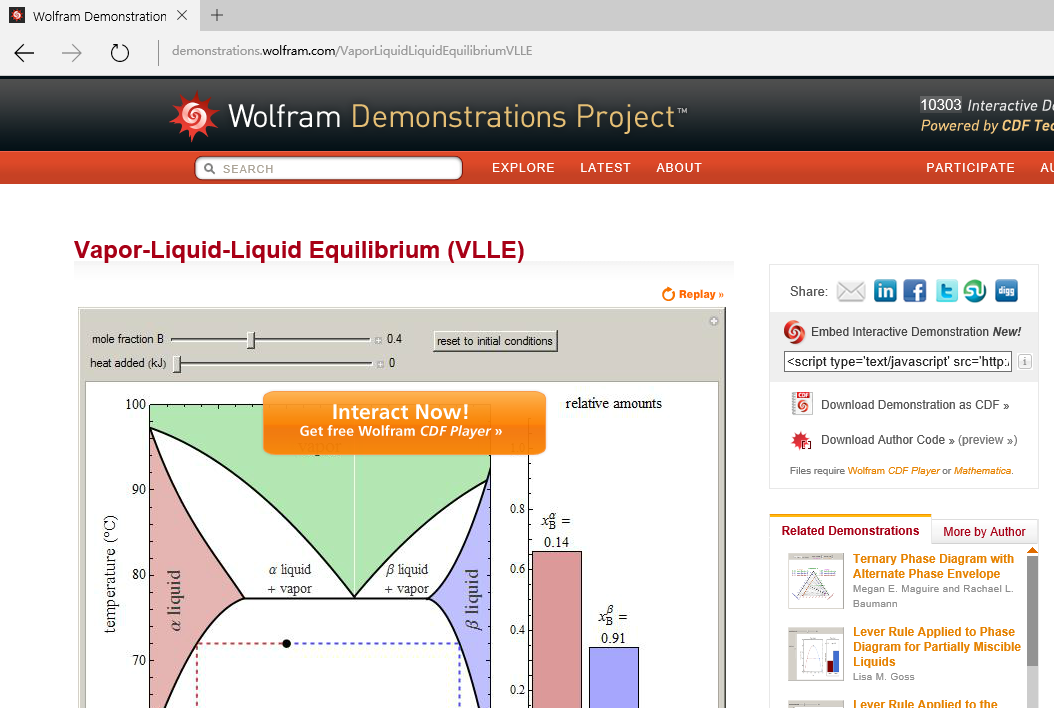Open the Mathematica link
This screenshot has height=708, width=1054.
coord(982,471)
